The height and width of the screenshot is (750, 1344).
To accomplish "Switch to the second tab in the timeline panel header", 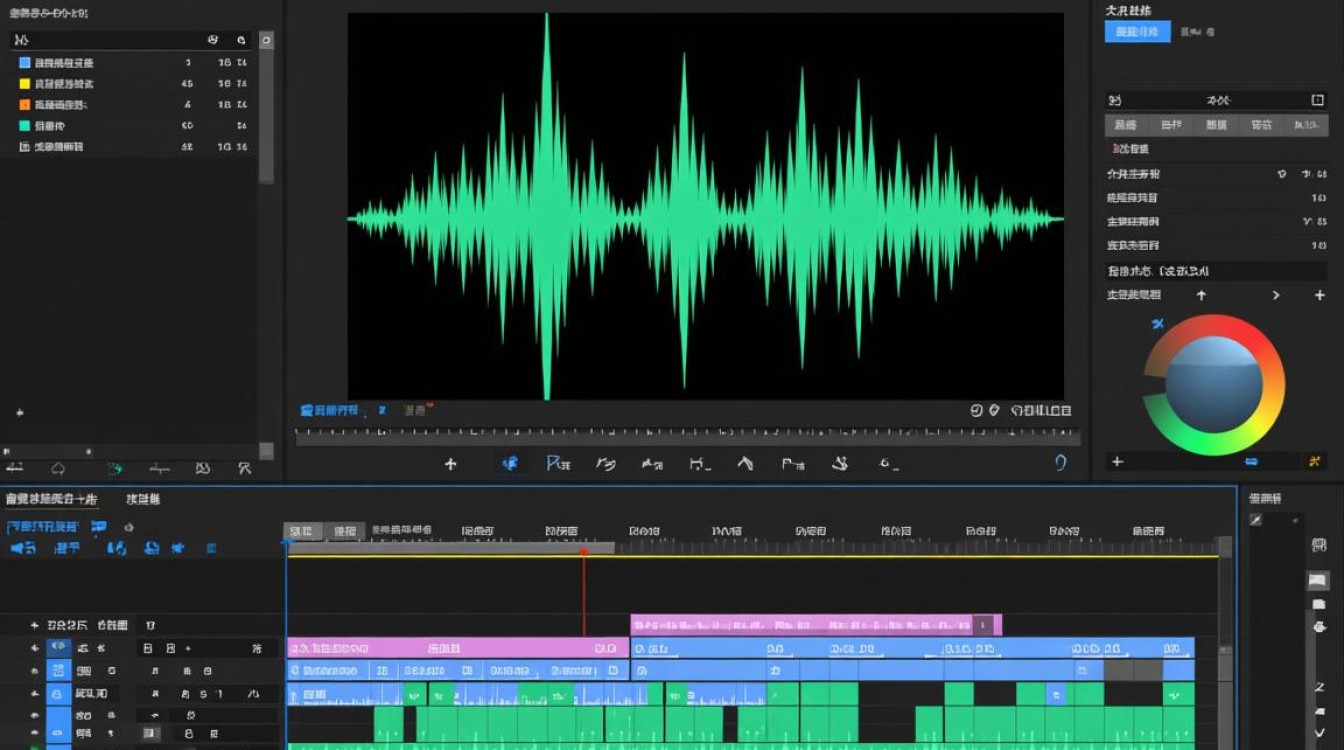I will (143, 499).
